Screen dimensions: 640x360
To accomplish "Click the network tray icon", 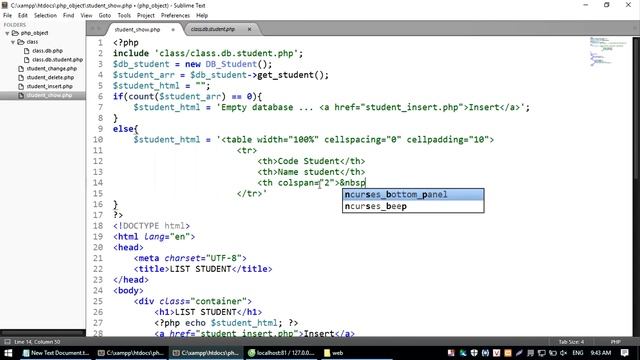I will pos(542,353).
